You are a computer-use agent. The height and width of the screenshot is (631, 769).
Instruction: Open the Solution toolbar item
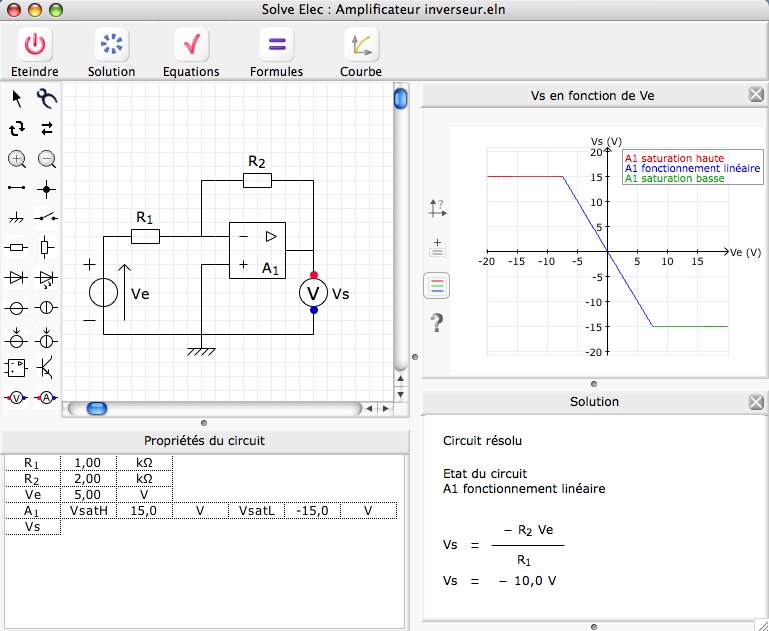(x=111, y=45)
